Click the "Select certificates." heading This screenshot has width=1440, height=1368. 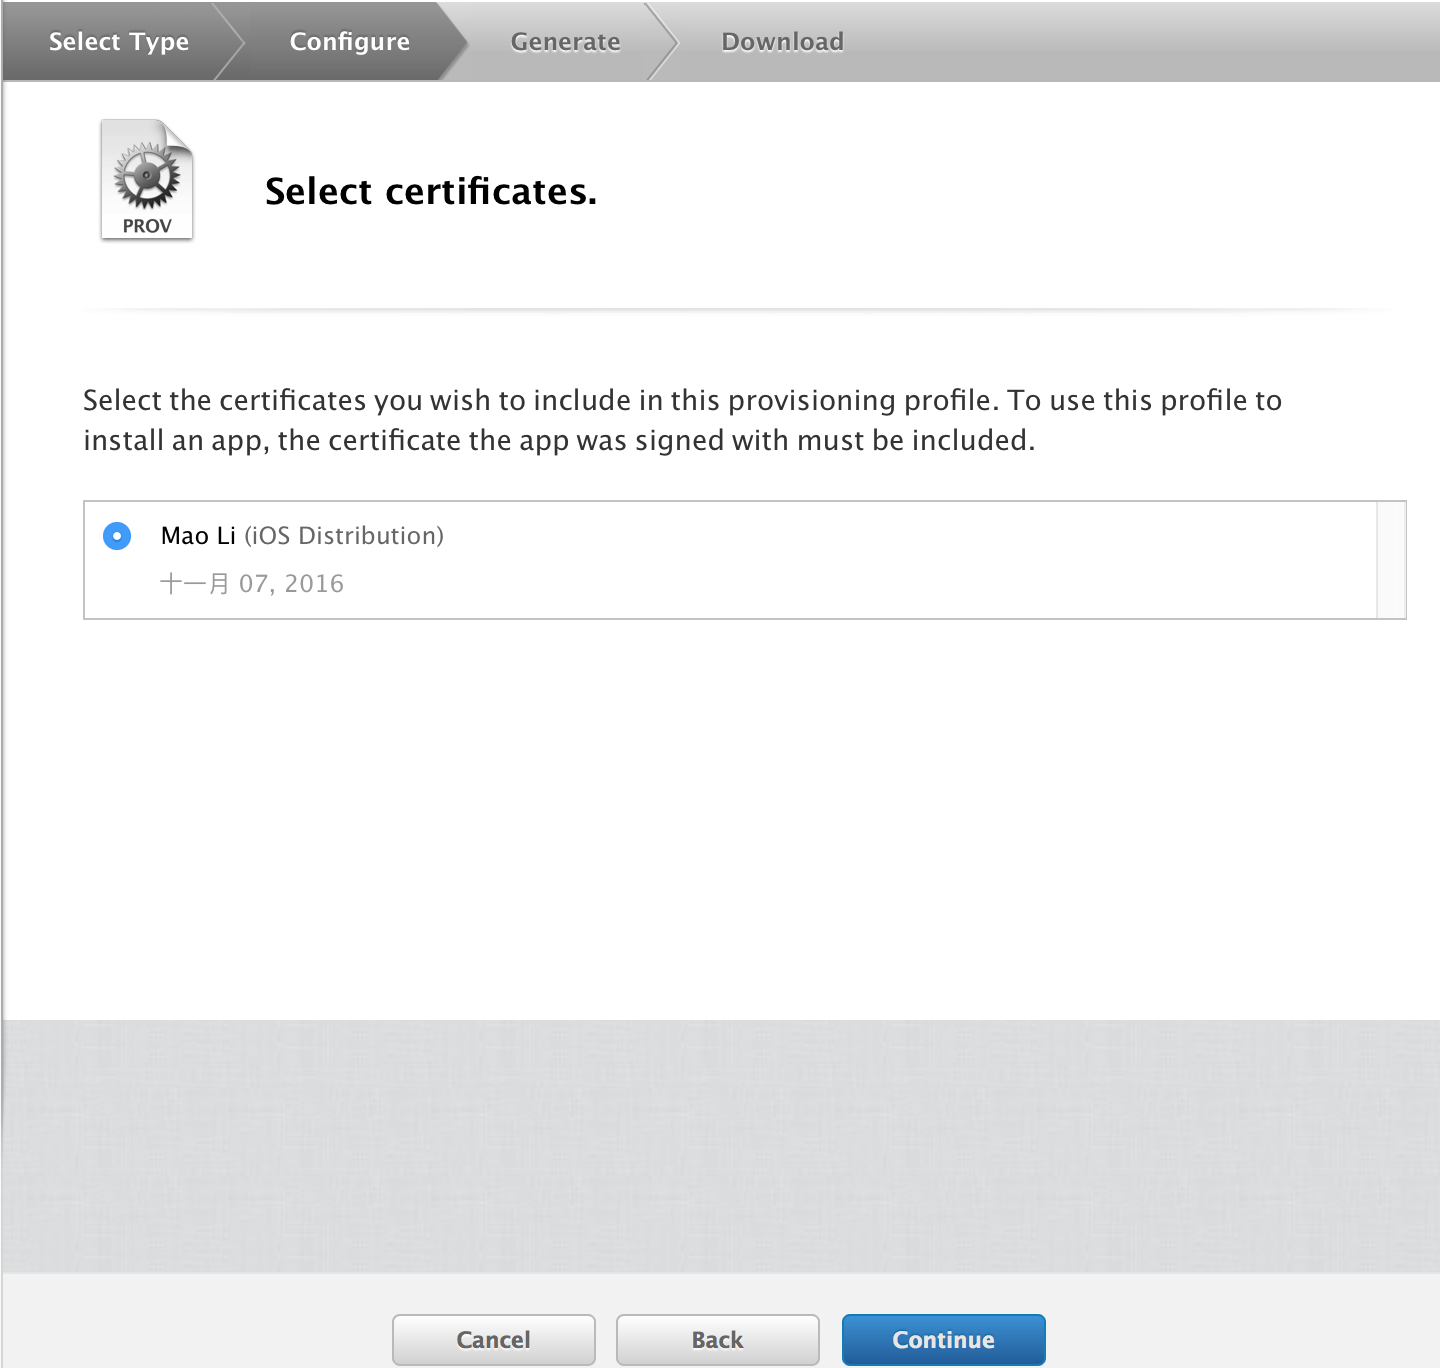click(x=431, y=191)
